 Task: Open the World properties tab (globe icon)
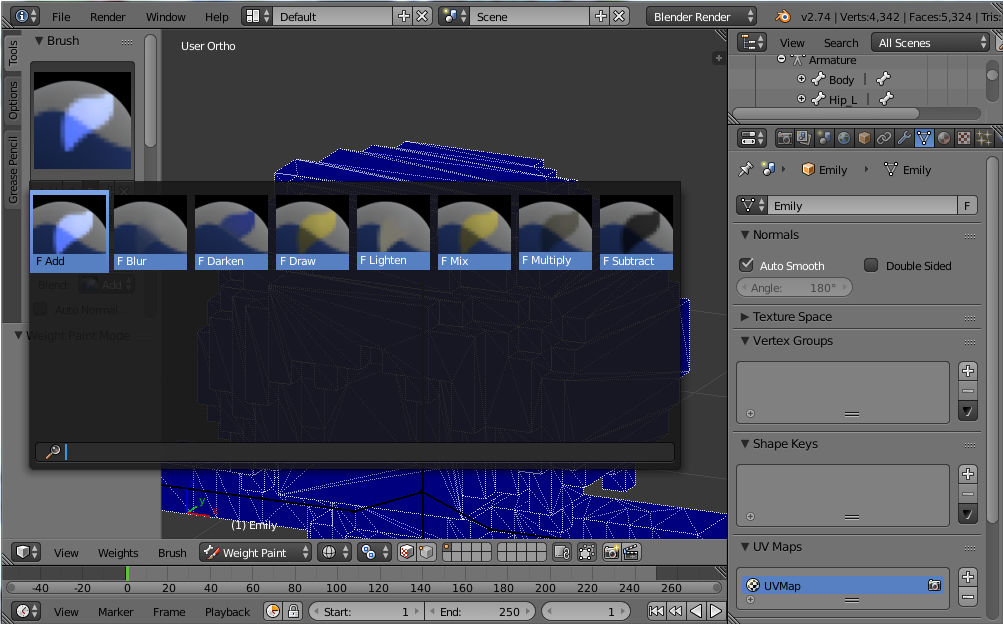pyautogui.click(x=844, y=138)
